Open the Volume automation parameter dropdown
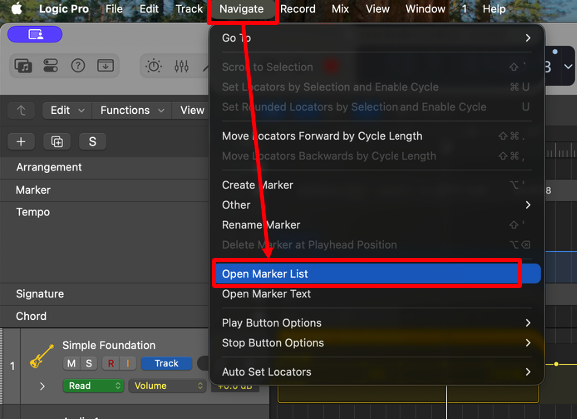This screenshot has height=419, width=577. click(167, 386)
